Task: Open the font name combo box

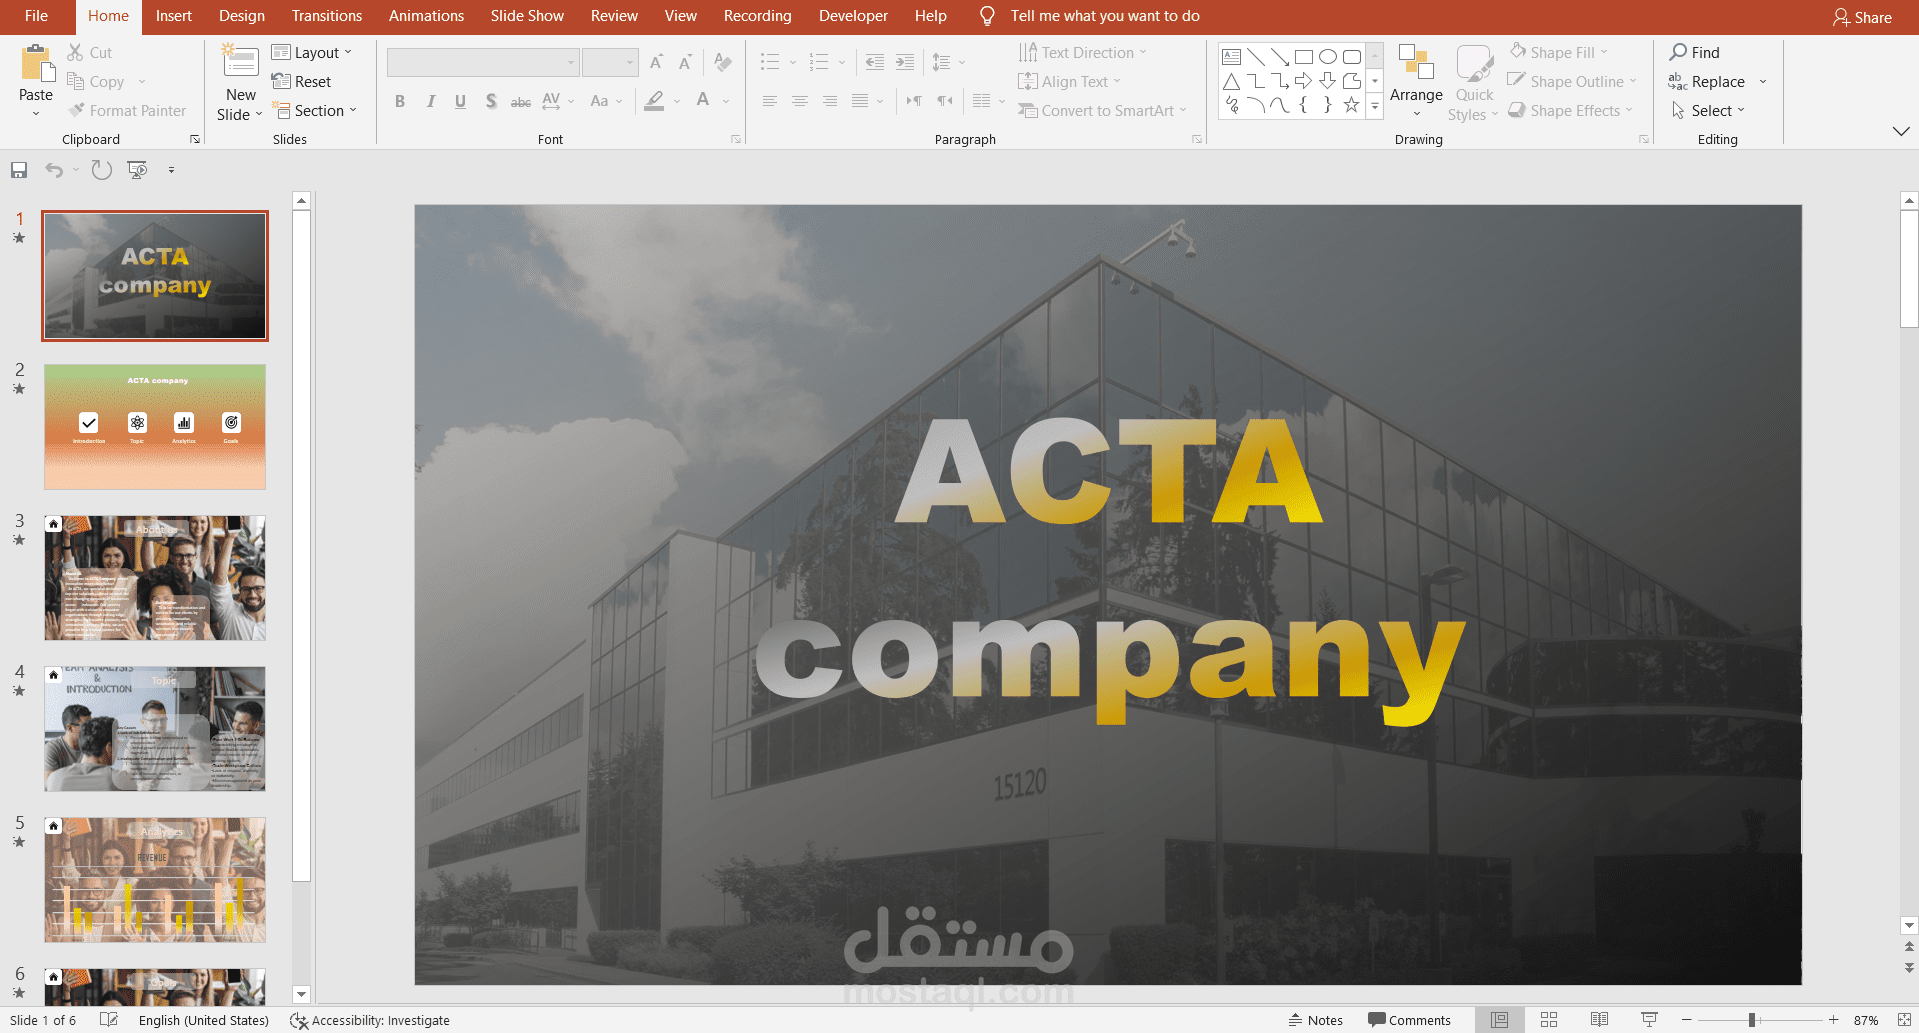Action: (483, 62)
